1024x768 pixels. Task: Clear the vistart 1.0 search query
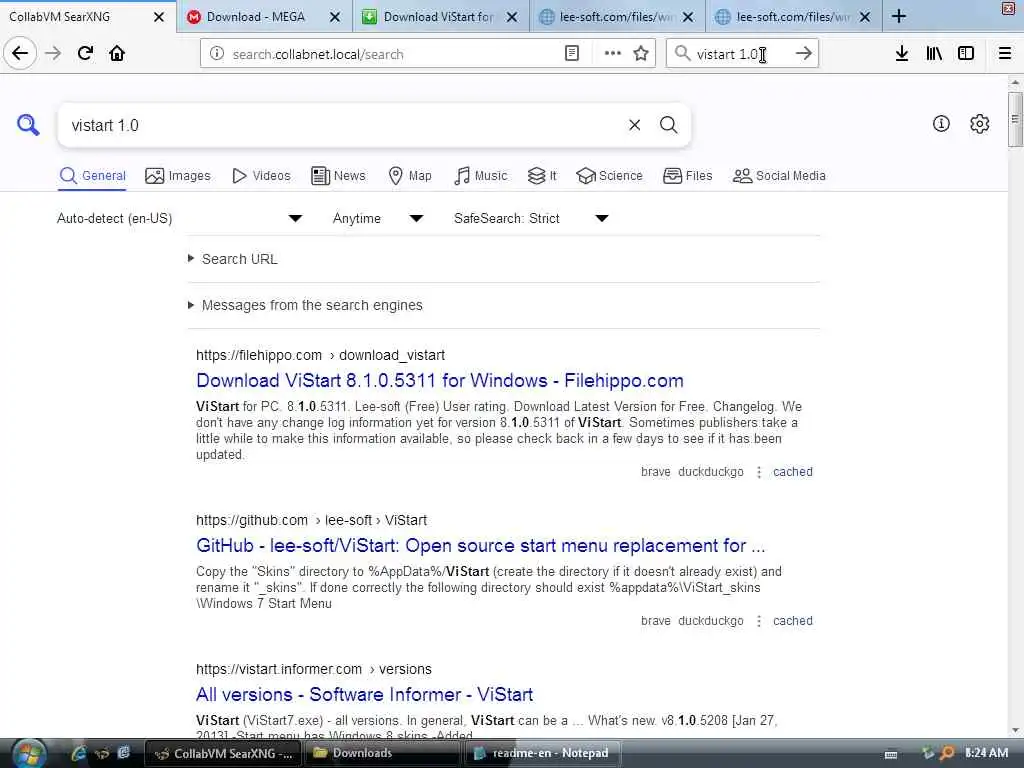coord(634,125)
